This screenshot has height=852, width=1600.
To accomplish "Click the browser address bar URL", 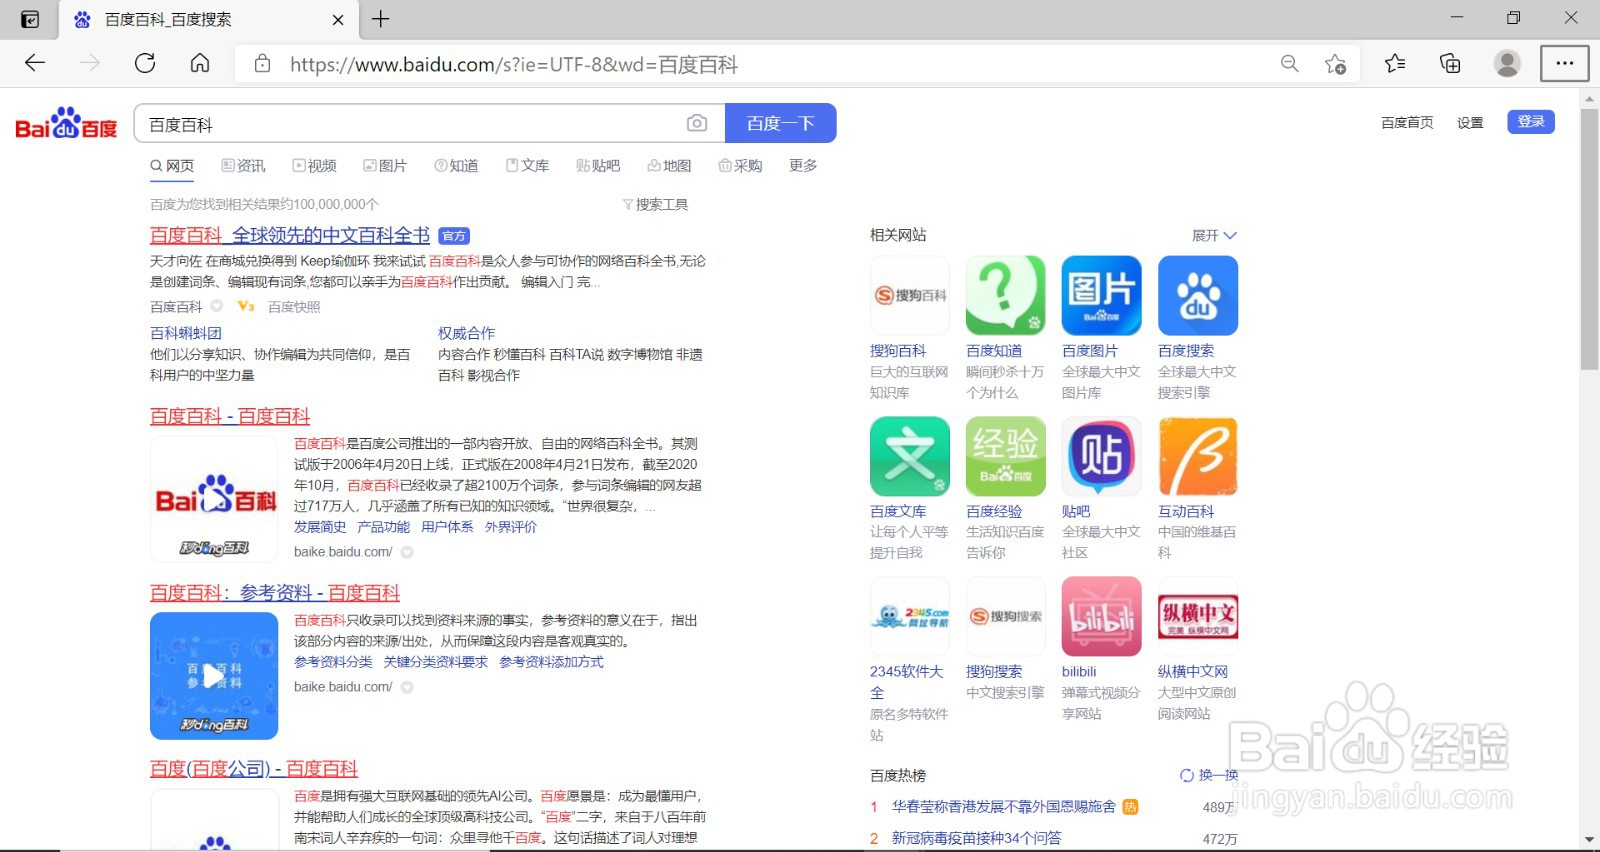I will click(x=514, y=65).
